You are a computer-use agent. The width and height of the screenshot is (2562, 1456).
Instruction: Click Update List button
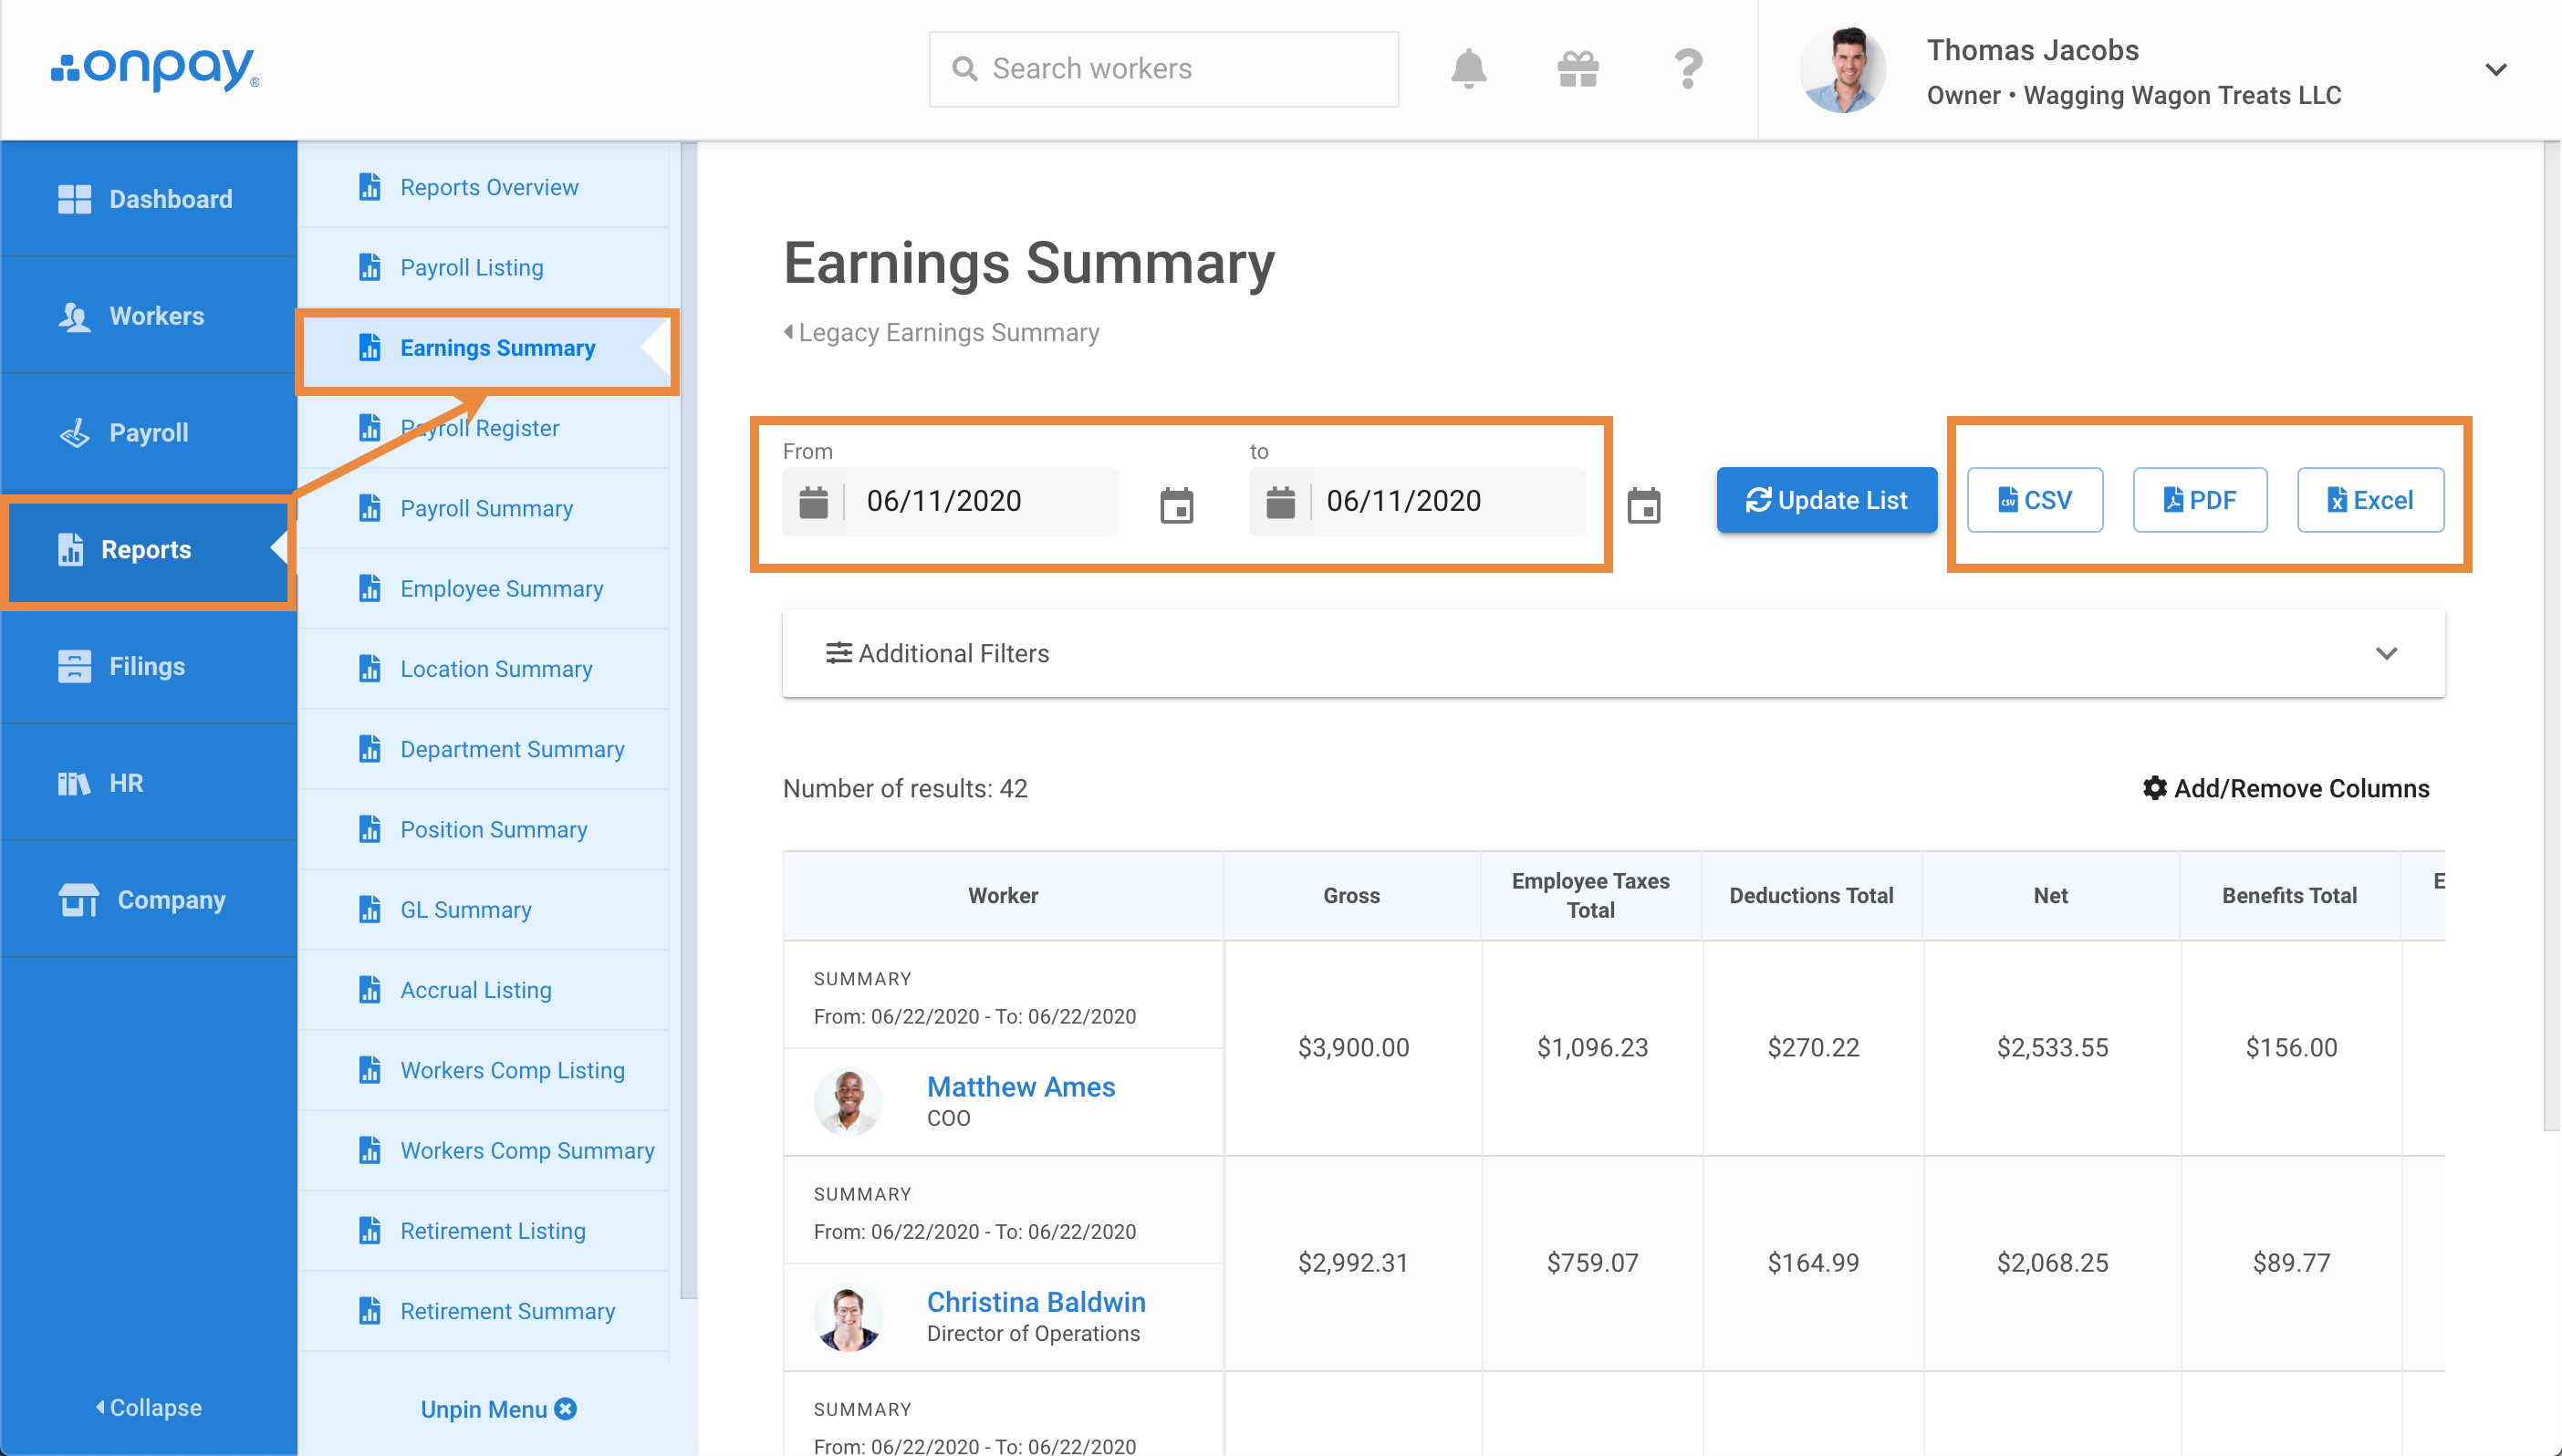click(1827, 500)
